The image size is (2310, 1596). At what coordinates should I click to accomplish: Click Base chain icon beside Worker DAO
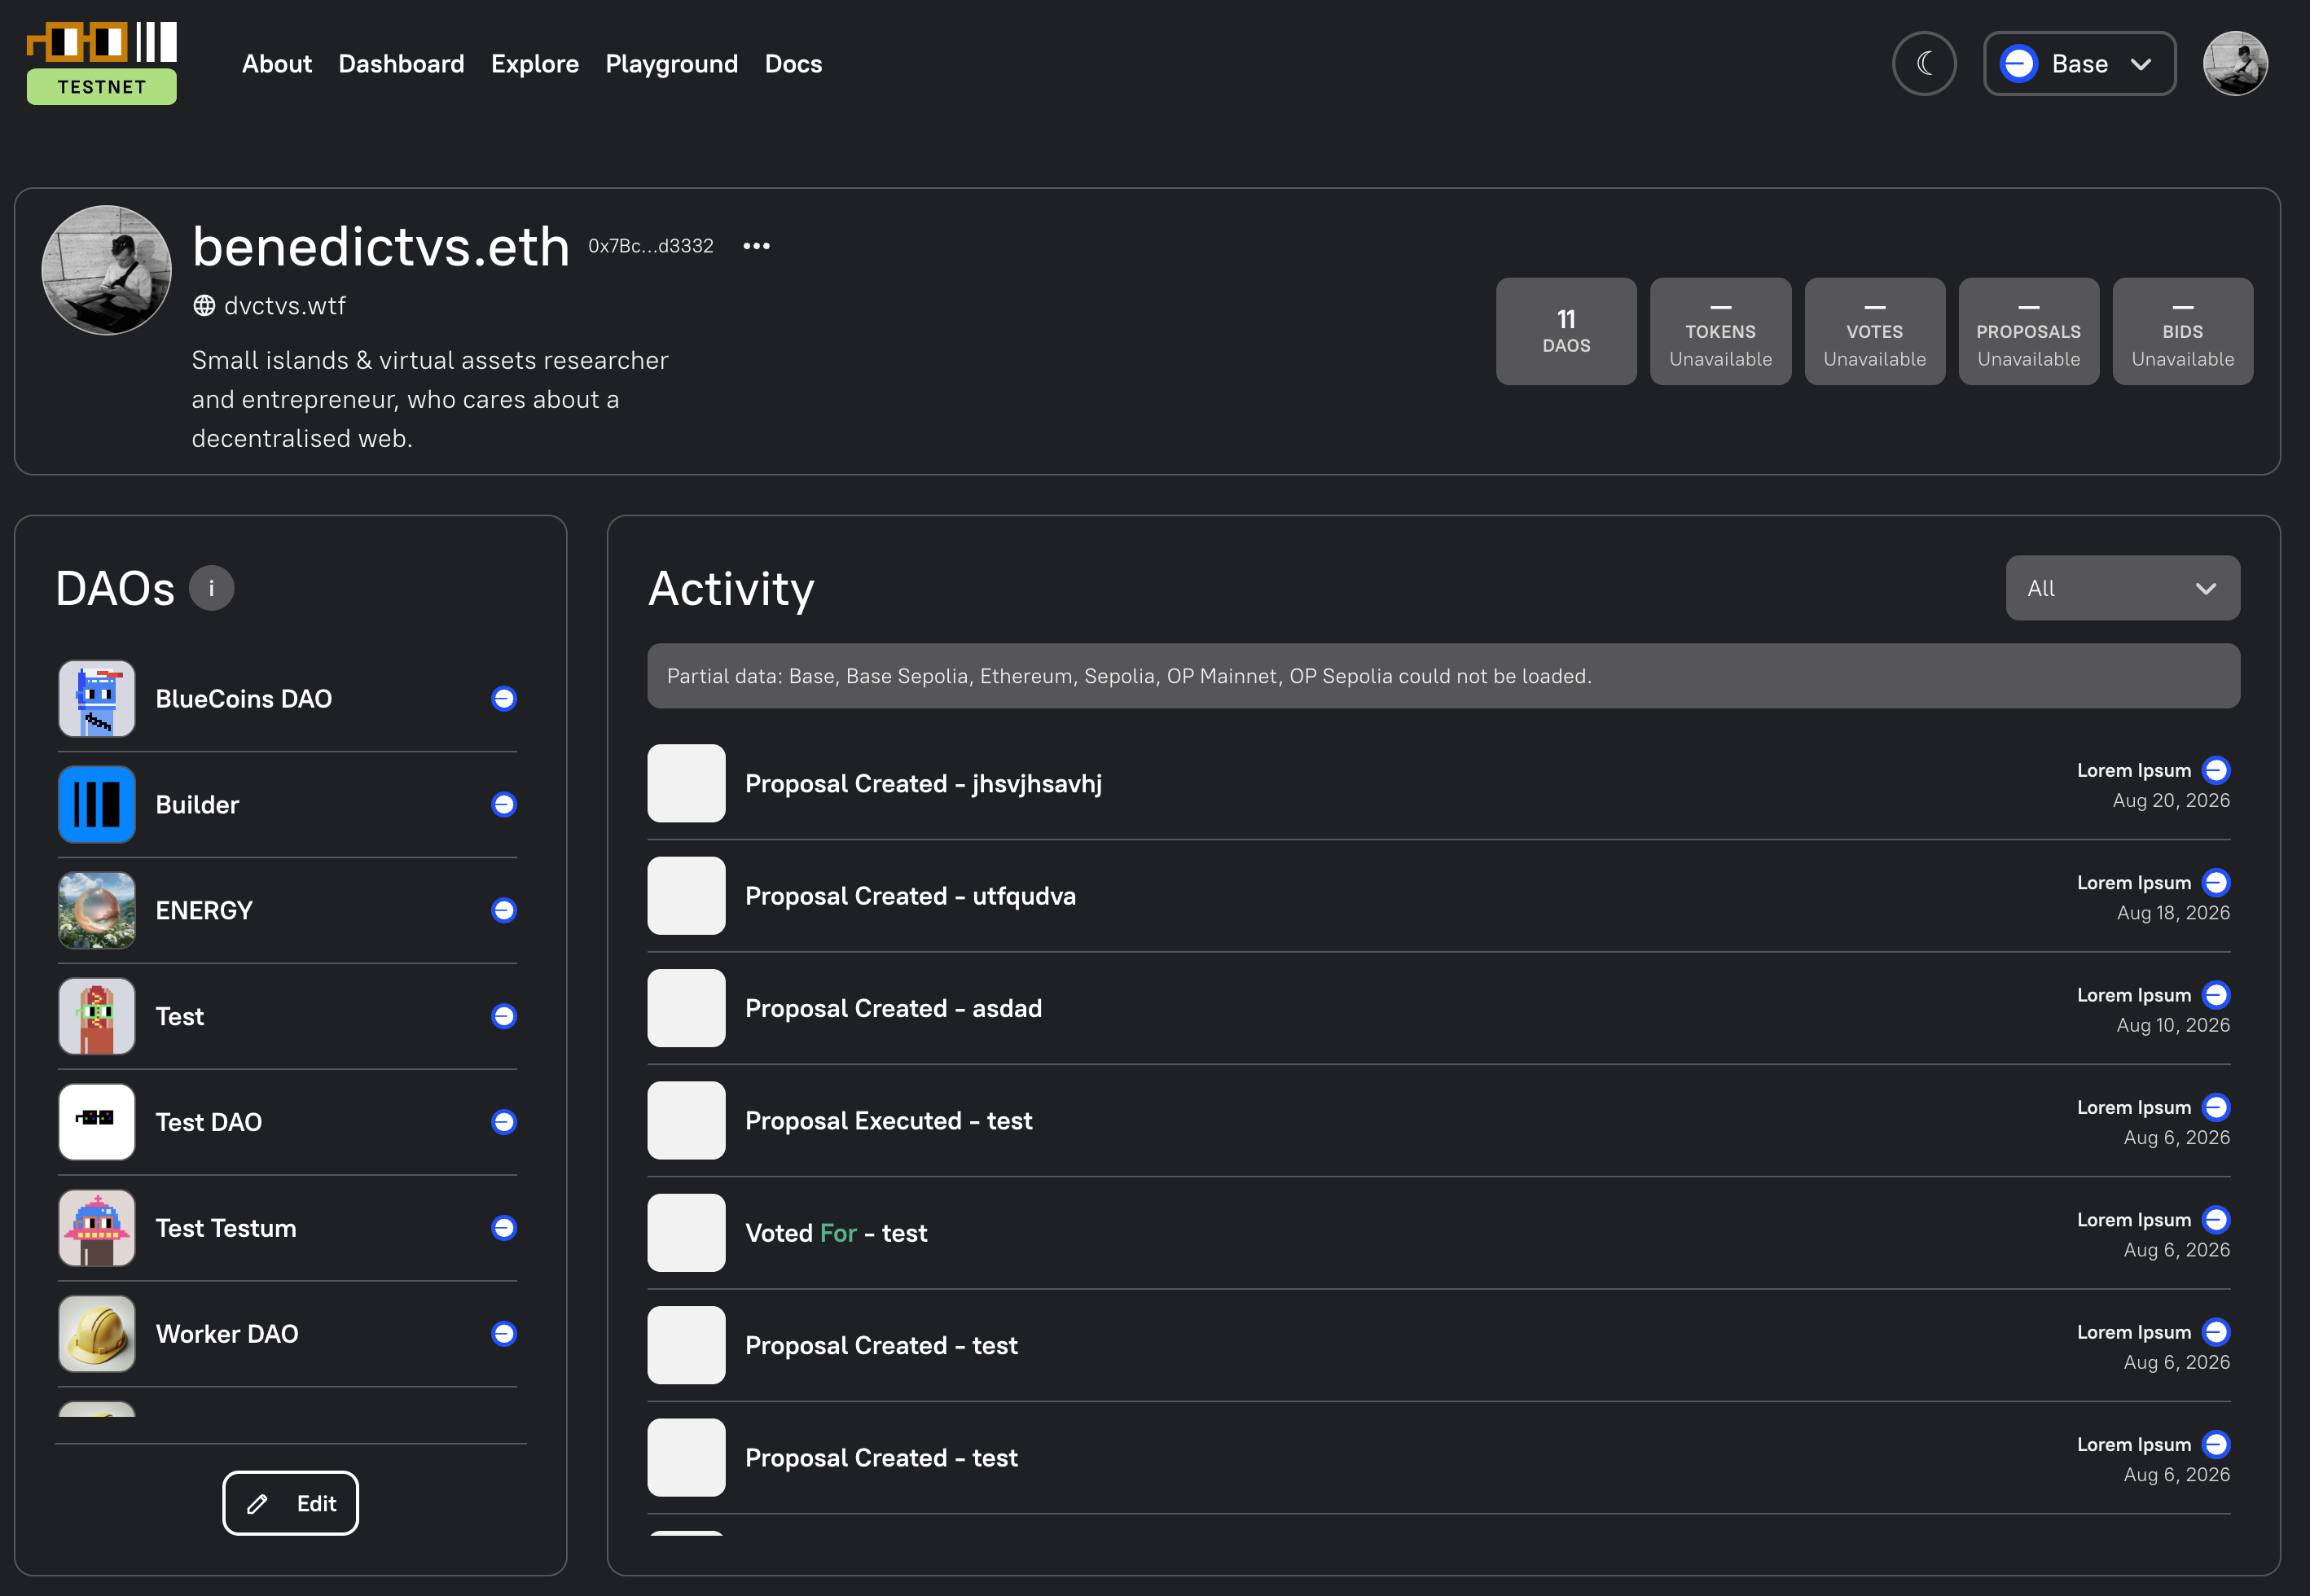coord(504,1334)
